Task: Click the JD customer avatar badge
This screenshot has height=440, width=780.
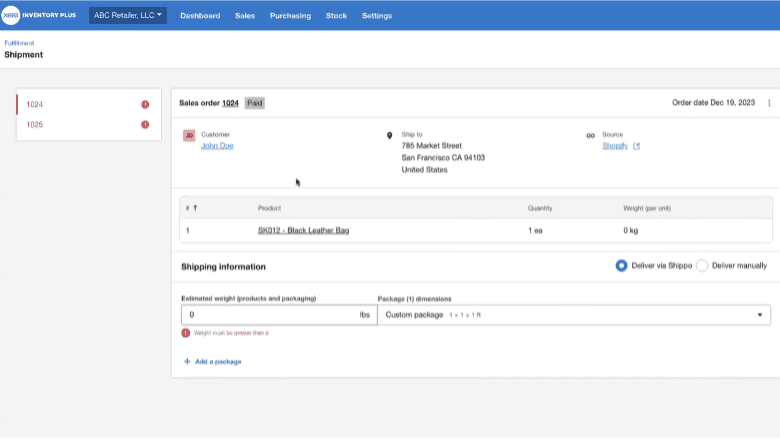Action: [x=189, y=135]
